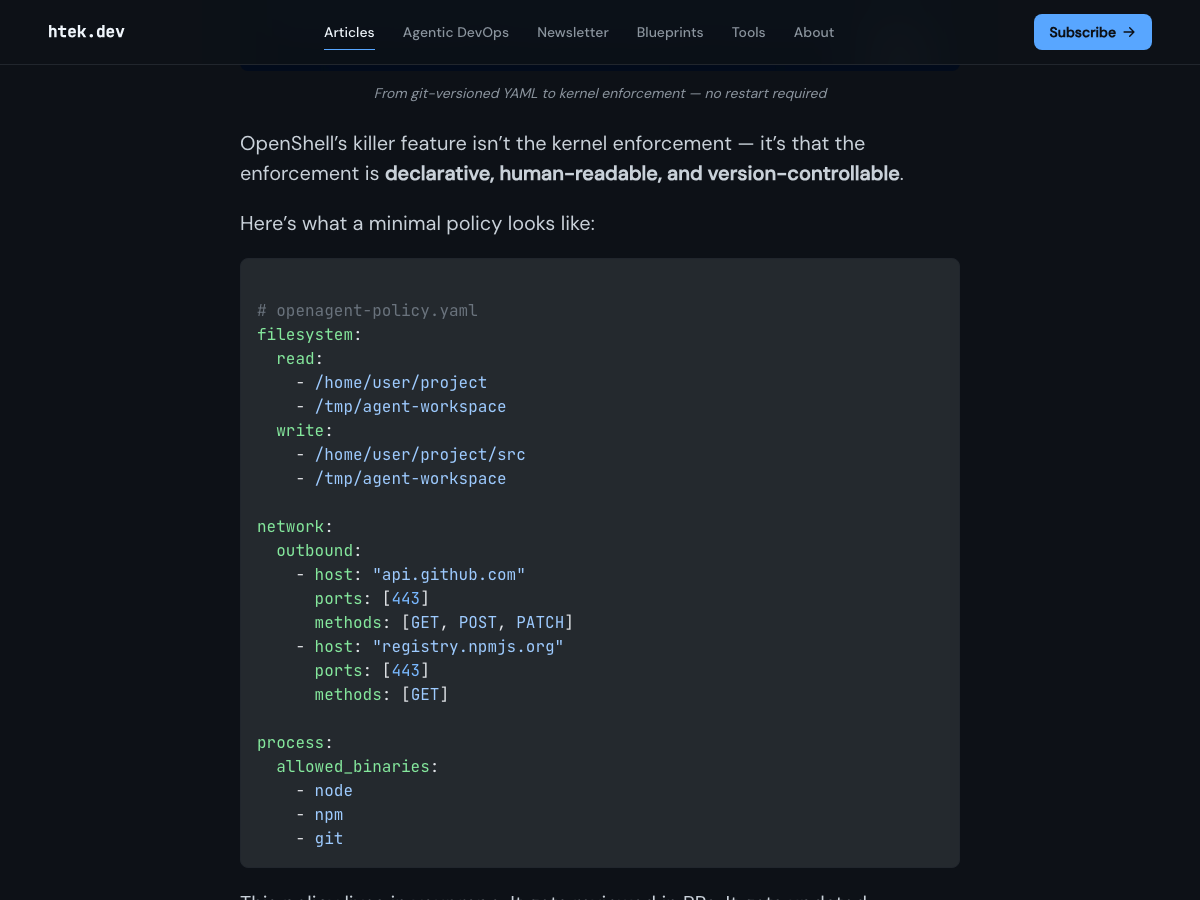Open the Articles nav tab
This screenshot has width=1200, height=900.
pyautogui.click(x=349, y=32)
